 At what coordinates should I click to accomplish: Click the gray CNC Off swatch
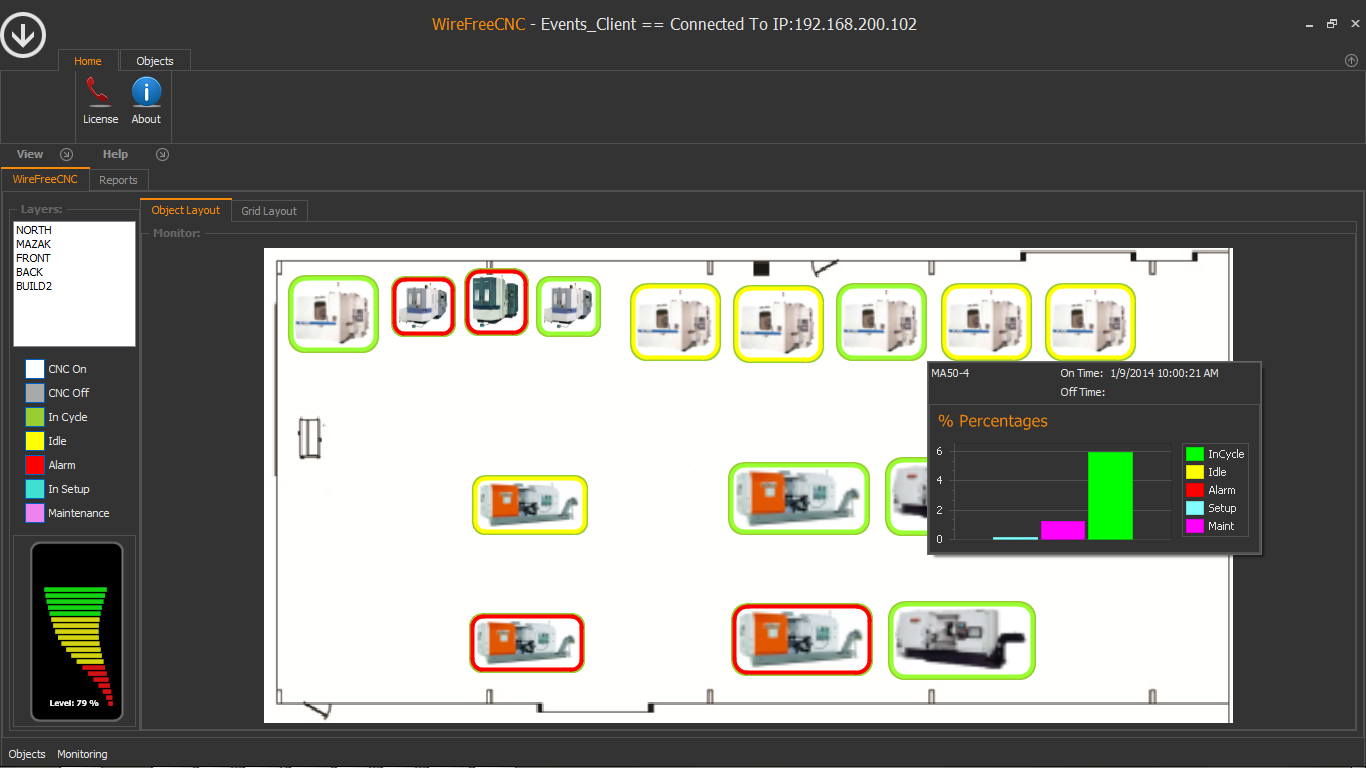point(35,393)
